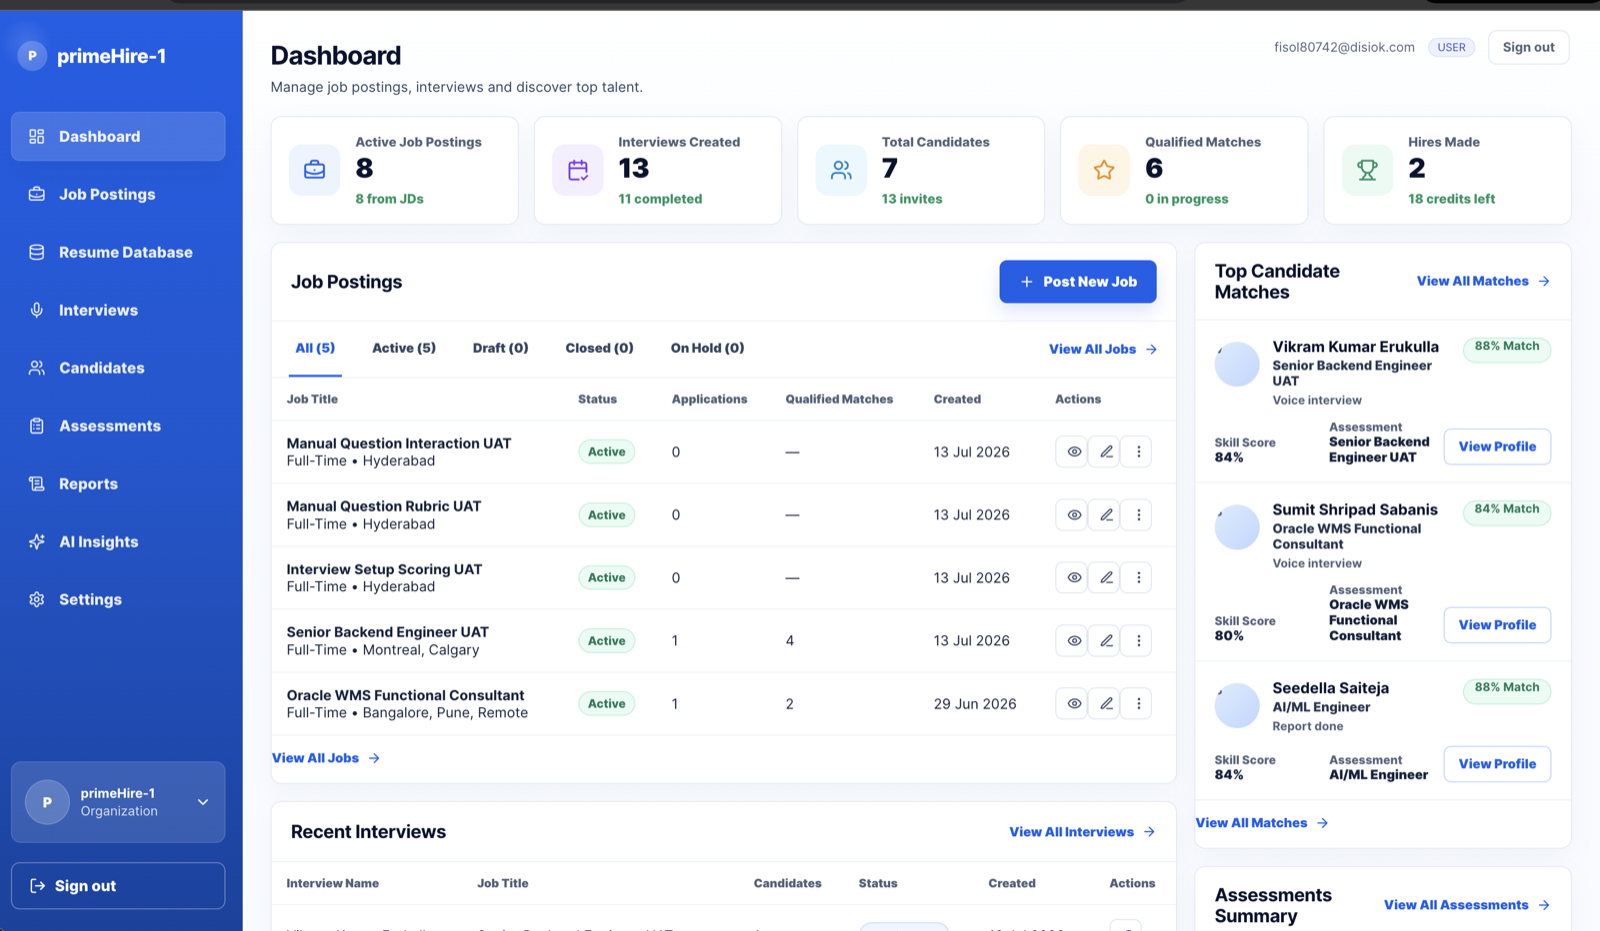Click the USER role badge
This screenshot has width=1600, height=931.
[x=1451, y=47]
